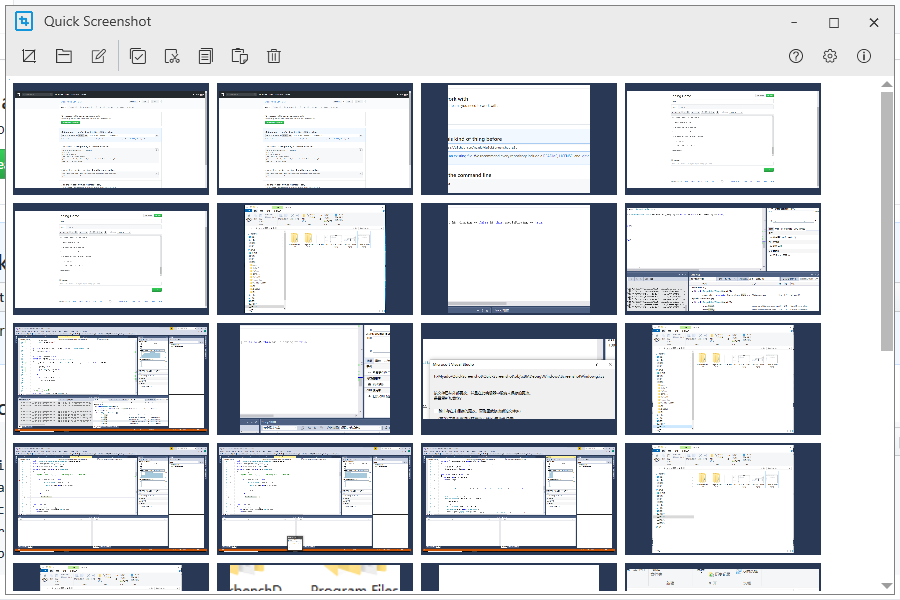Select the second-row web form thumbnail at the left
Viewport: 900px width, 600px height.
111,259
